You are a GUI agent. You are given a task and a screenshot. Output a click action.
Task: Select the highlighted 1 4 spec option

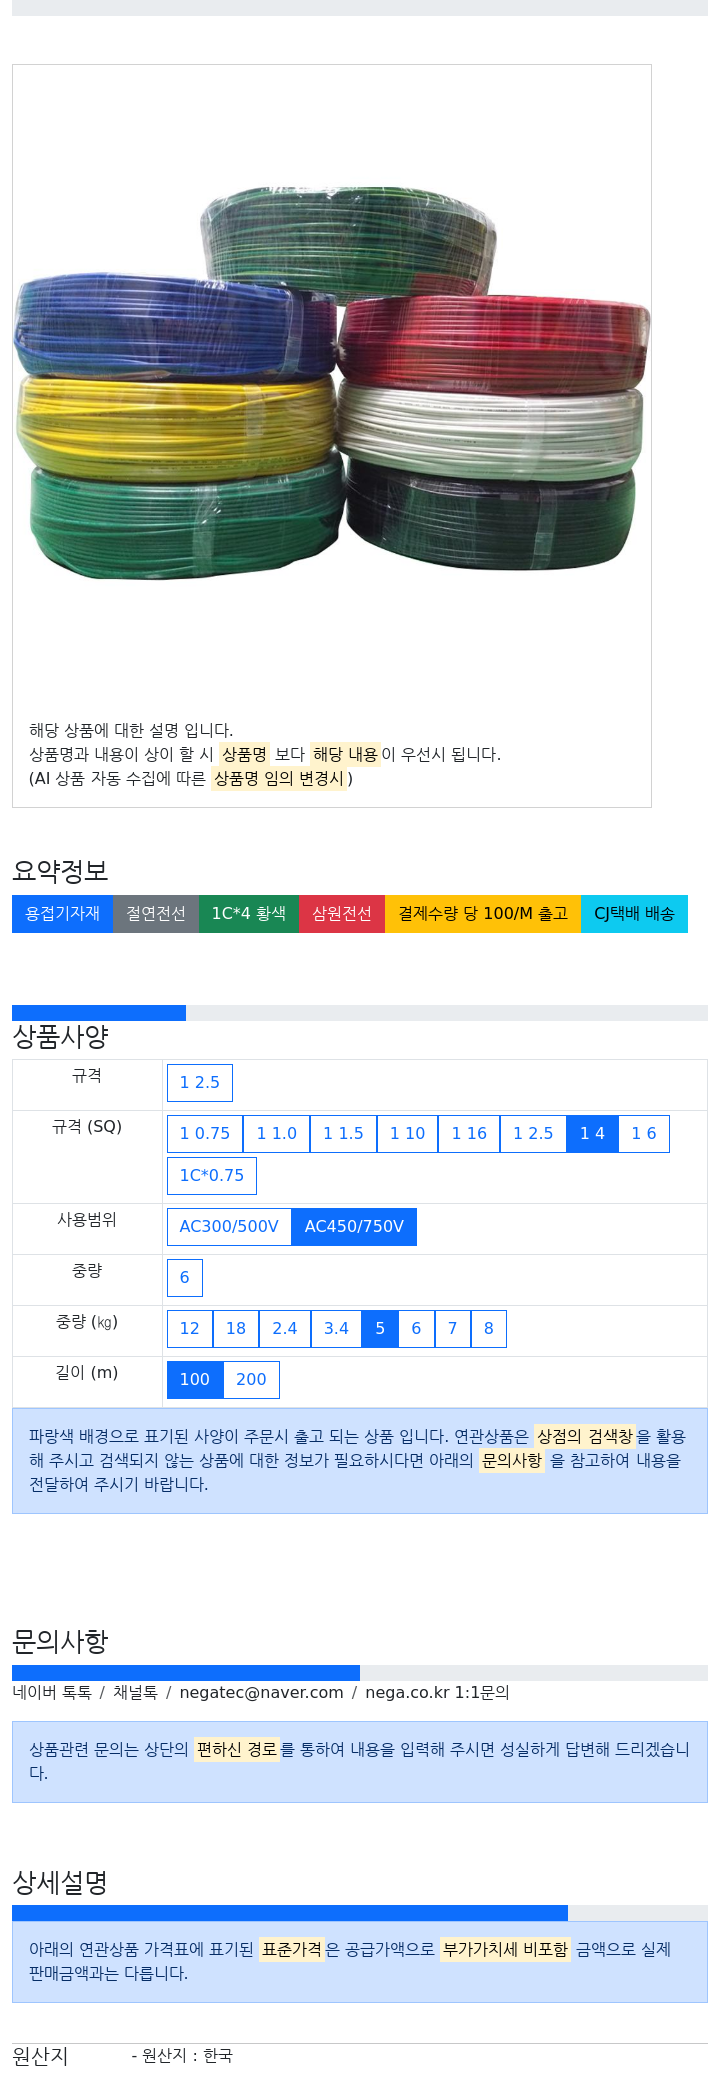tap(592, 1134)
